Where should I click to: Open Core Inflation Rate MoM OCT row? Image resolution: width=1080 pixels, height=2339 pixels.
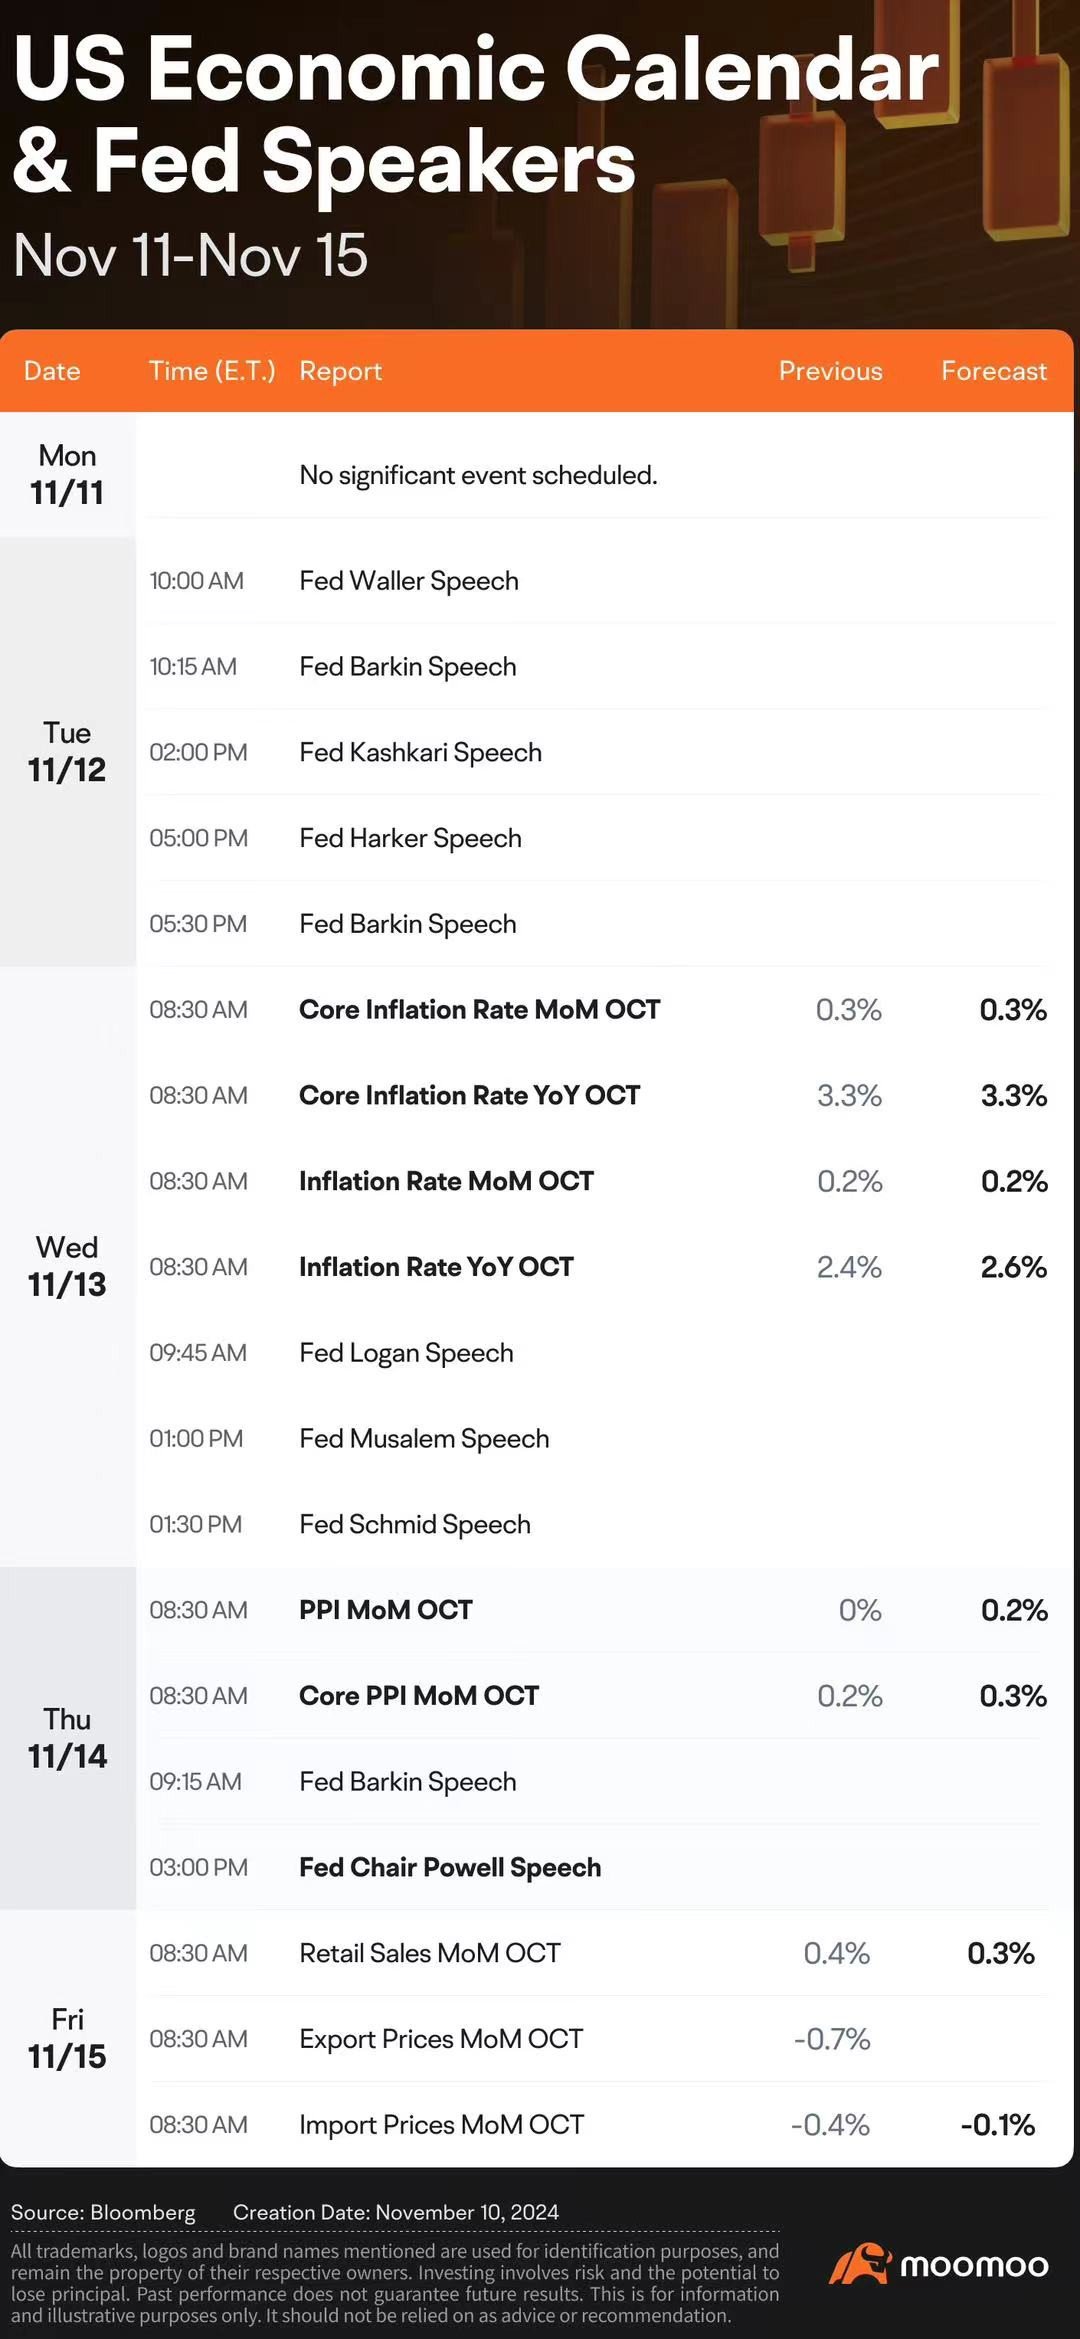[x=597, y=1010]
